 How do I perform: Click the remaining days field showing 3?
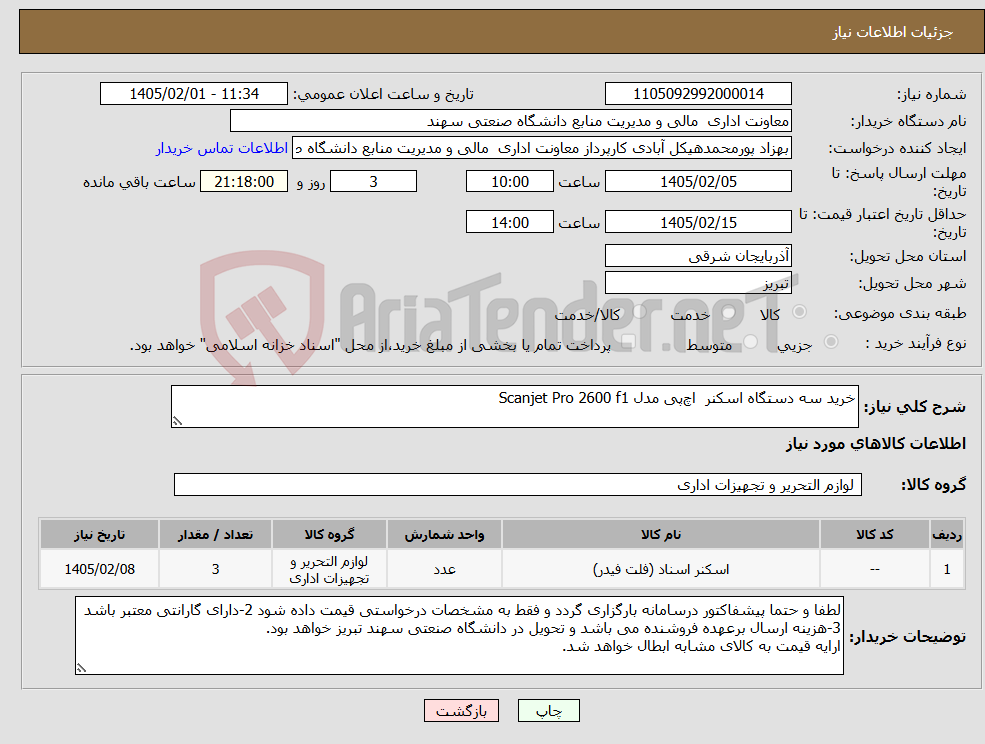373,182
